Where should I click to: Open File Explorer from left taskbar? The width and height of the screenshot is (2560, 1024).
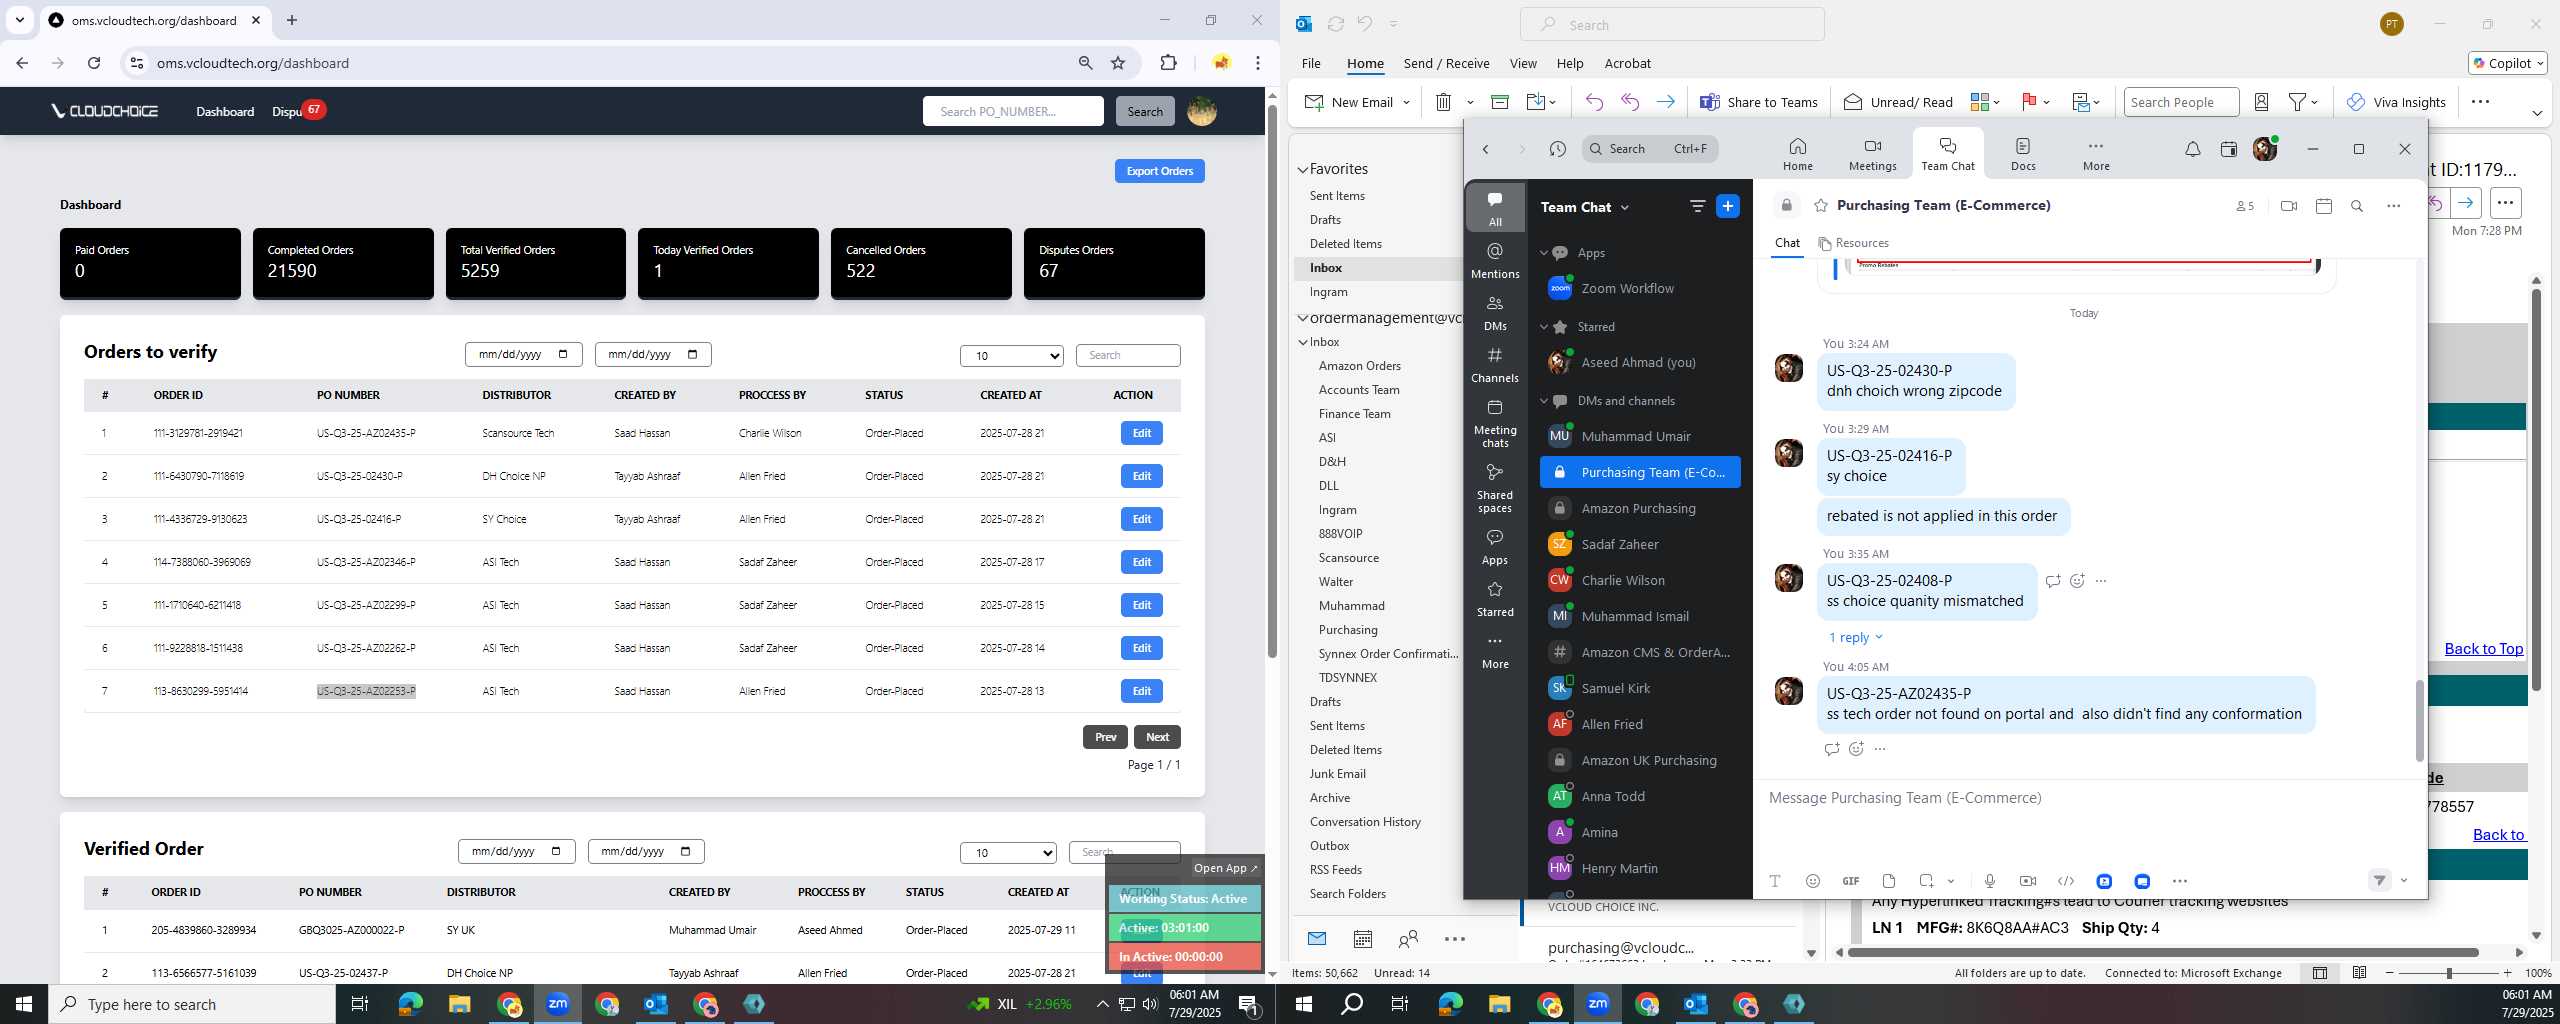(x=459, y=1004)
